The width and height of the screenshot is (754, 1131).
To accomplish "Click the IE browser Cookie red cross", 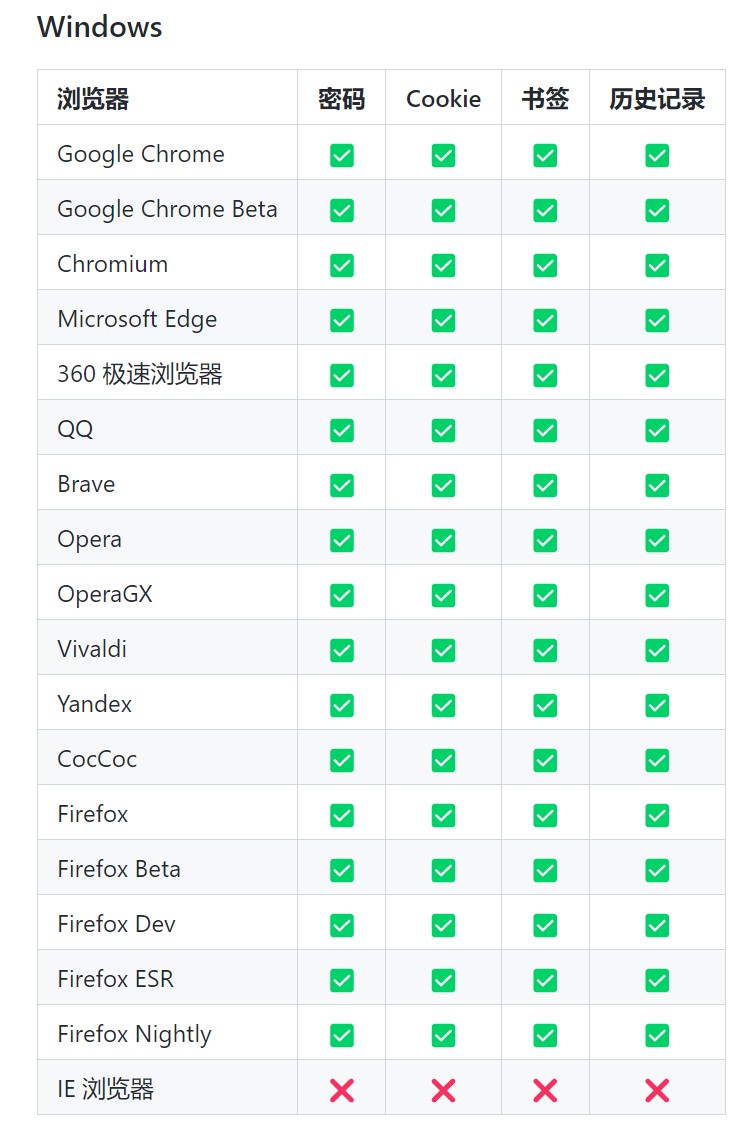I will 443,1090.
